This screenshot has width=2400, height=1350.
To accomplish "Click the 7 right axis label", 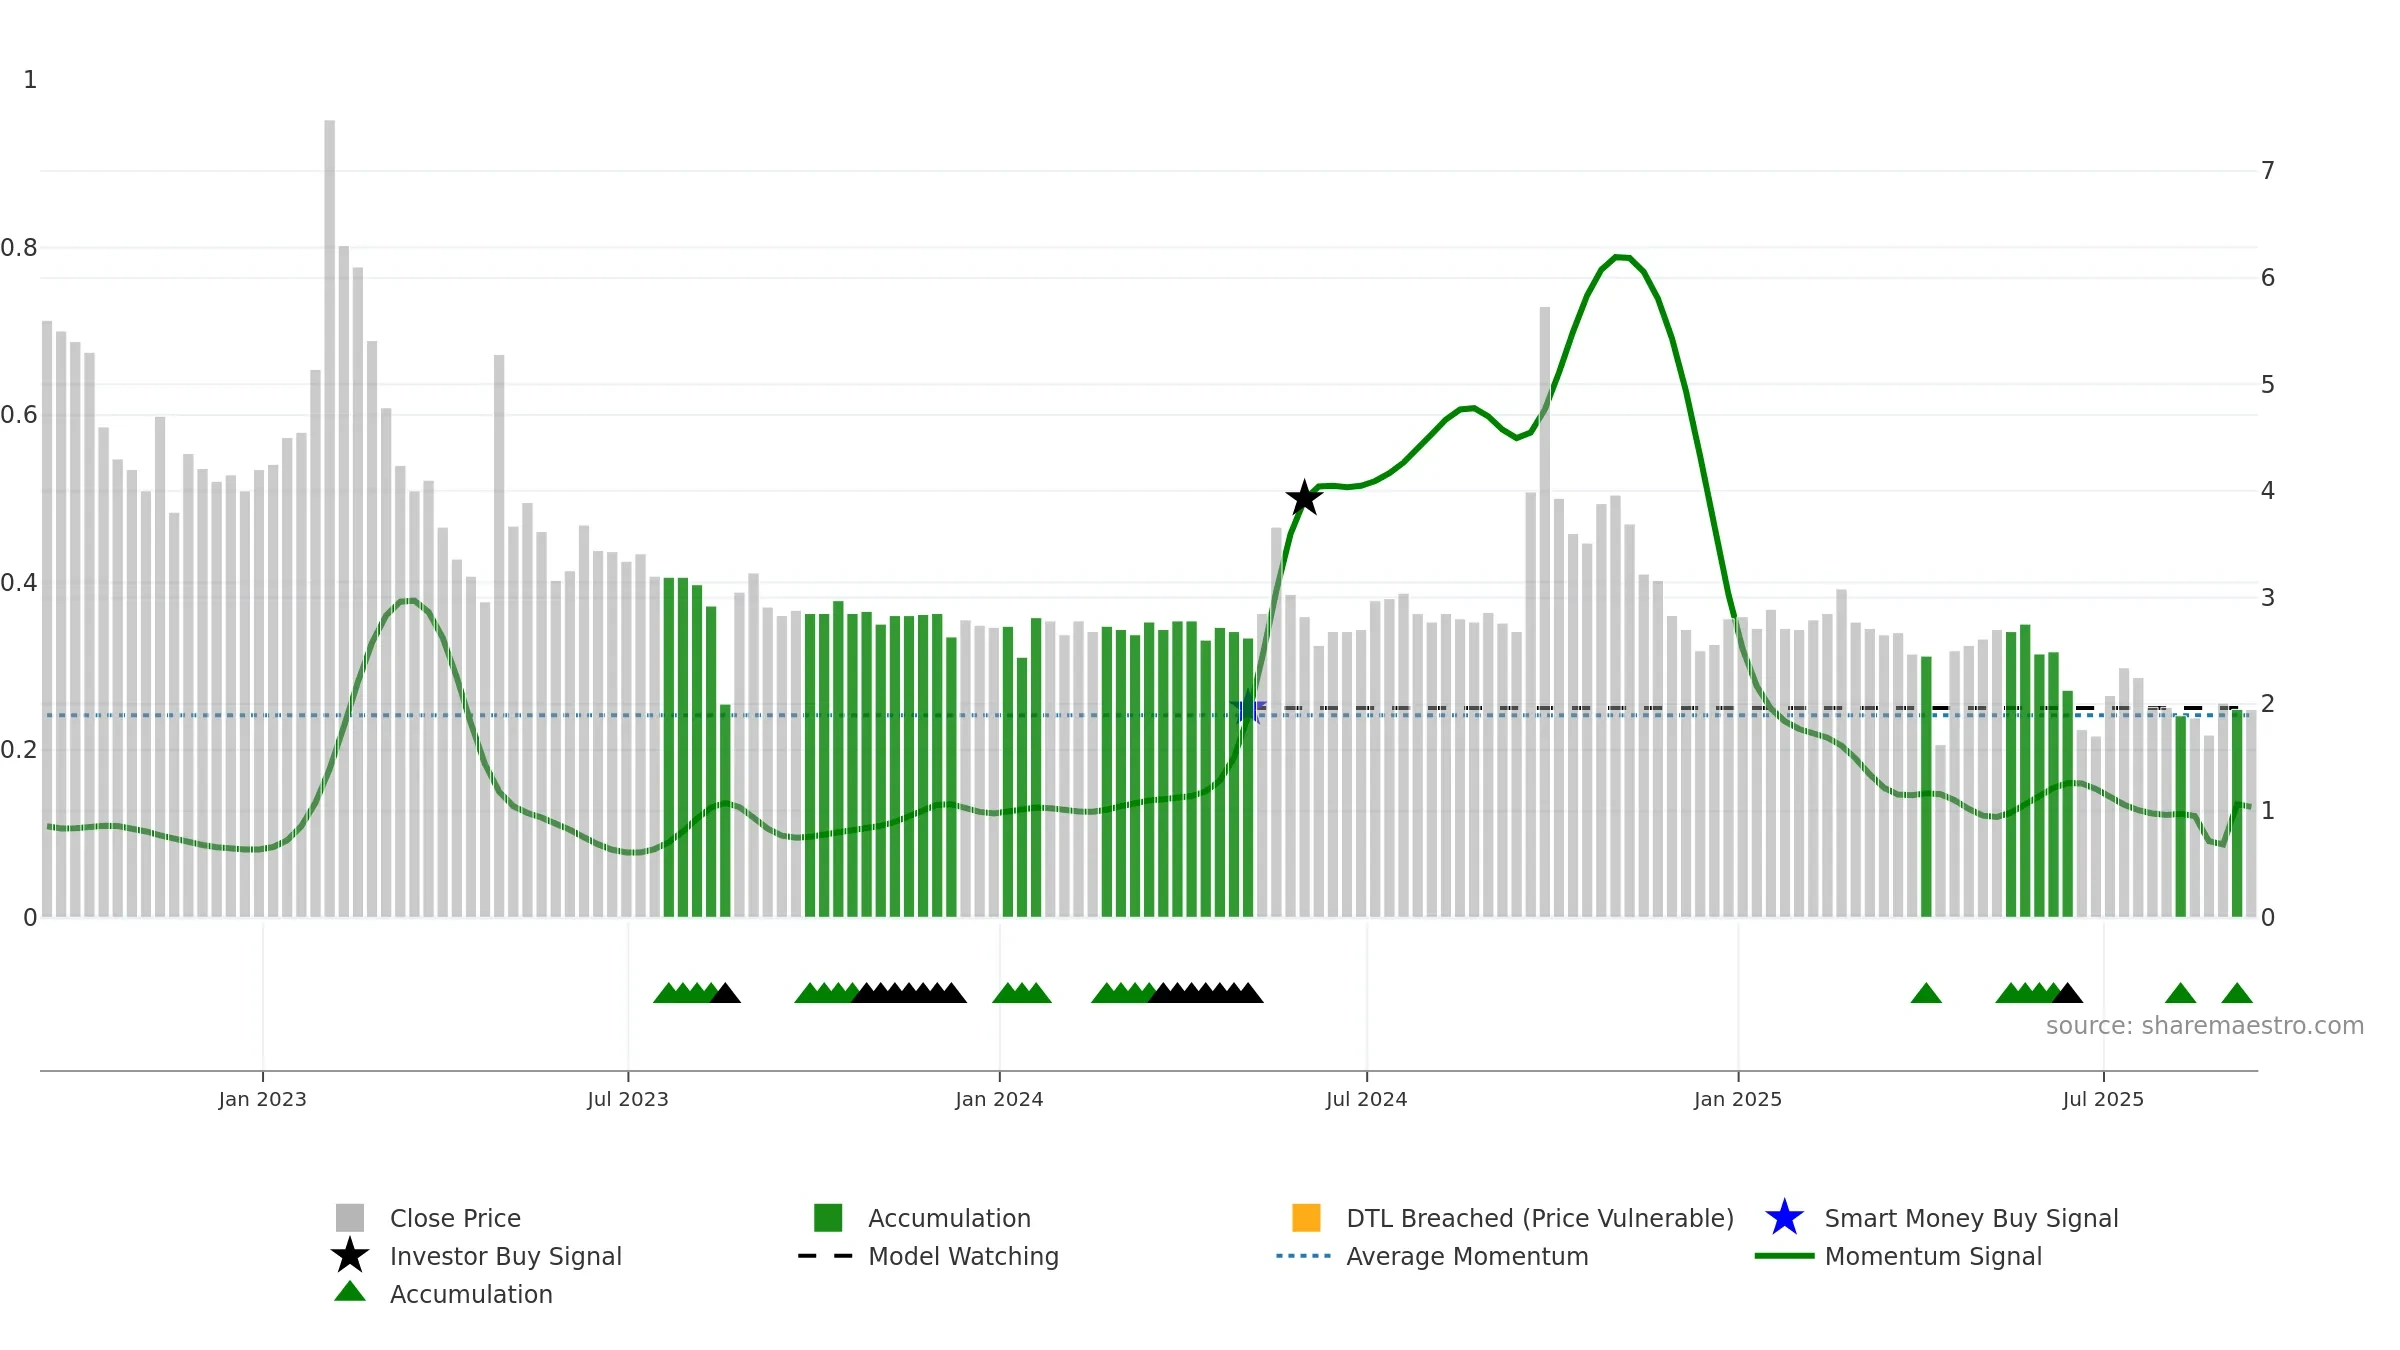I will 2268,171.
